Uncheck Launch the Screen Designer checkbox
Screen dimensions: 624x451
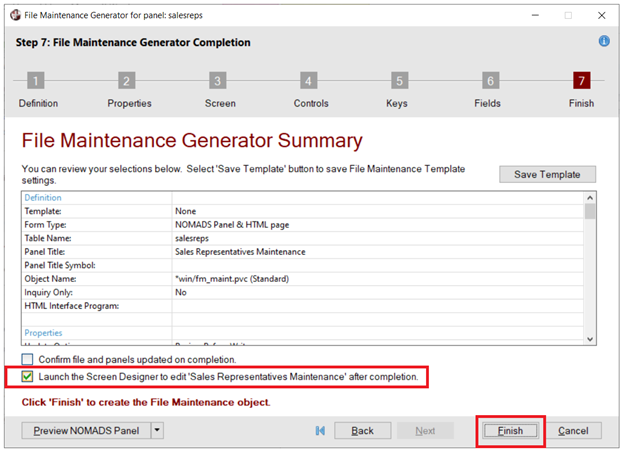coord(28,377)
